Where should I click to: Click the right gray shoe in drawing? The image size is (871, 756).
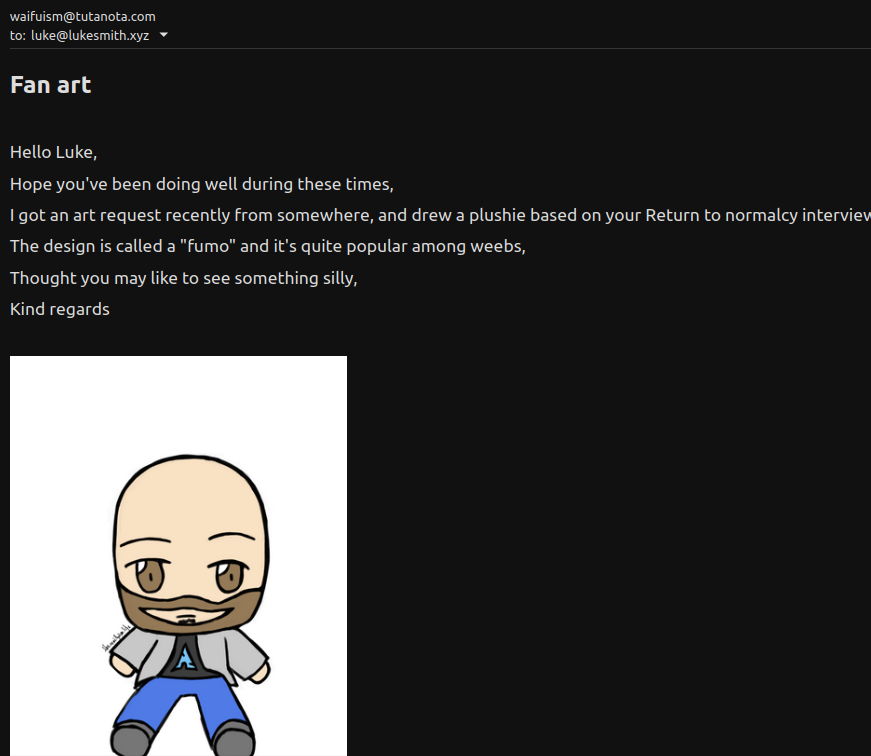(x=233, y=740)
